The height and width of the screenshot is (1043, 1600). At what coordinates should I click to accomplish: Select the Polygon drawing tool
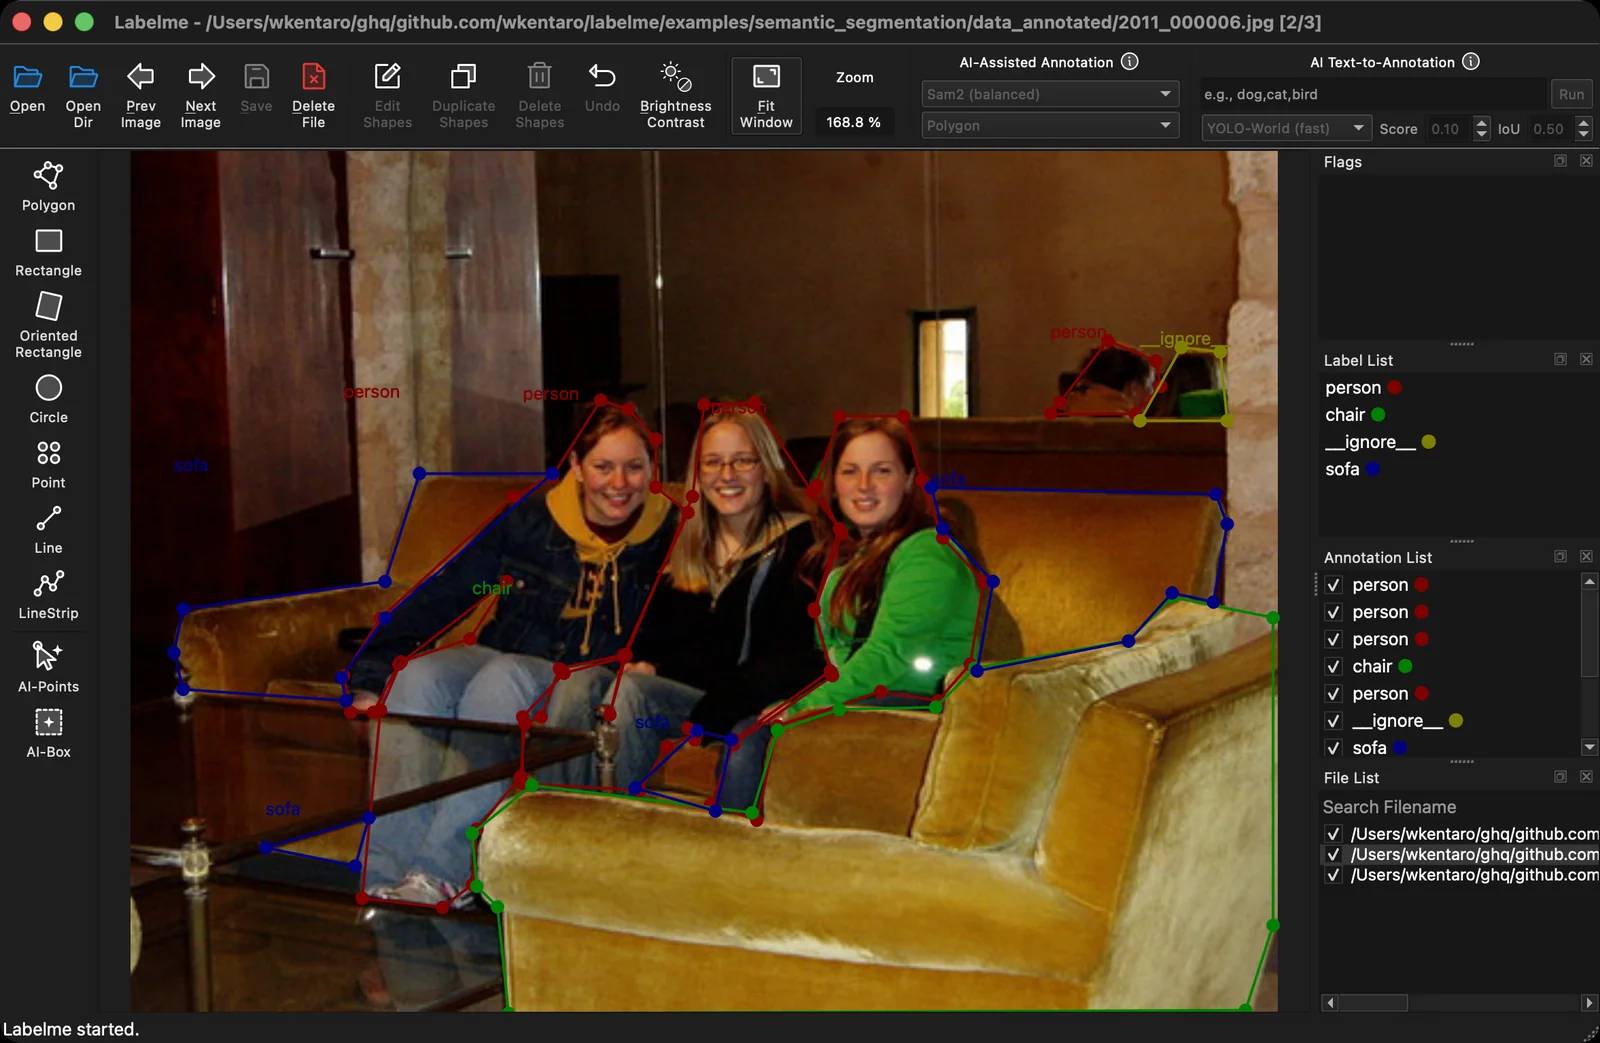pos(48,187)
